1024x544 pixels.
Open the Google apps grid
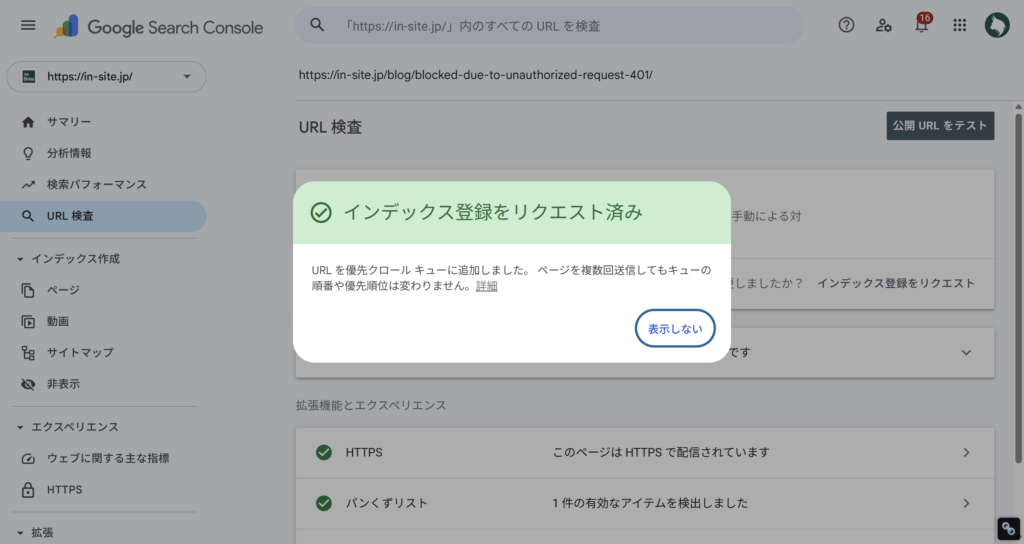click(959, 25)
